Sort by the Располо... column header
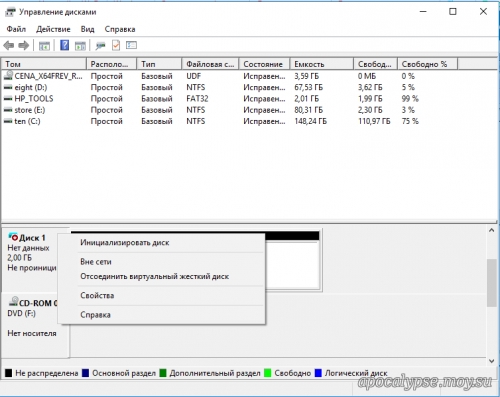The height and width of the screenshot is (397, 500). tap(112, 64)
